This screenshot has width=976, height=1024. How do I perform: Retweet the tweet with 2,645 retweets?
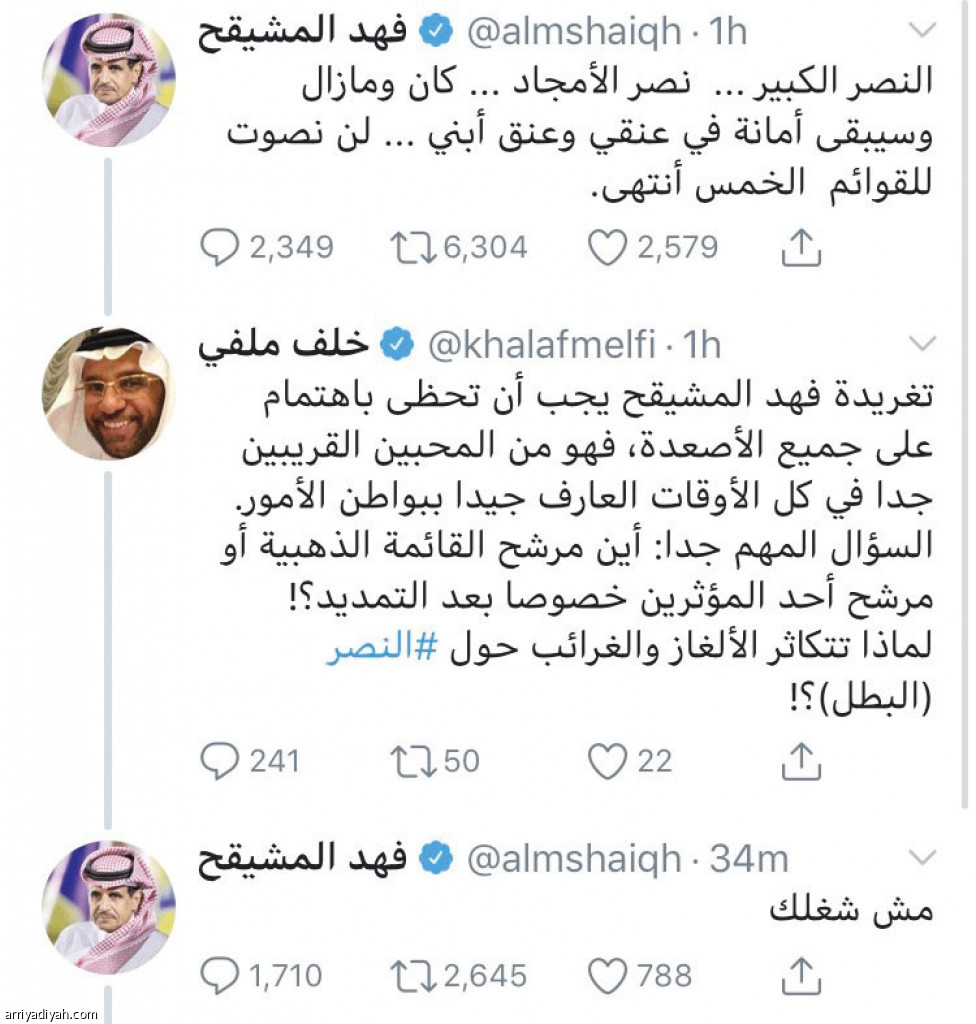(413, 976)
